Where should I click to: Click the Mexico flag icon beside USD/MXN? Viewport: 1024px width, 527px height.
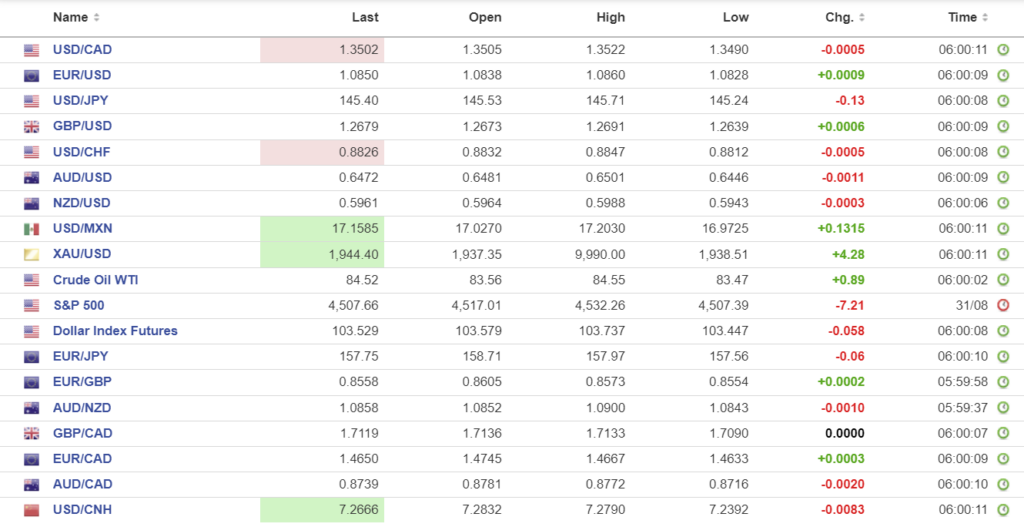[x=31, y=229]
